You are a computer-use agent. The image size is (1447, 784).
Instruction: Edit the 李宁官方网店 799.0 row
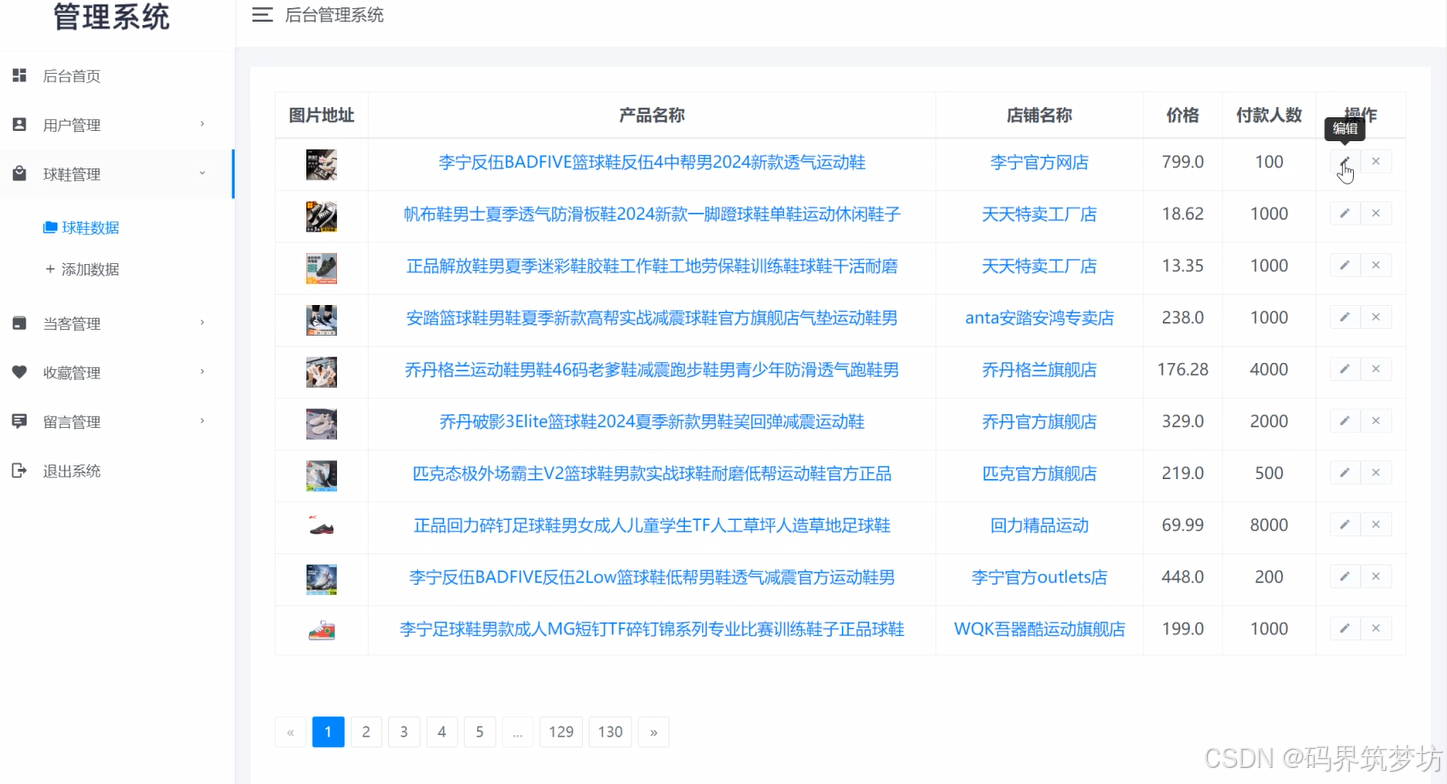[1344, 162]
